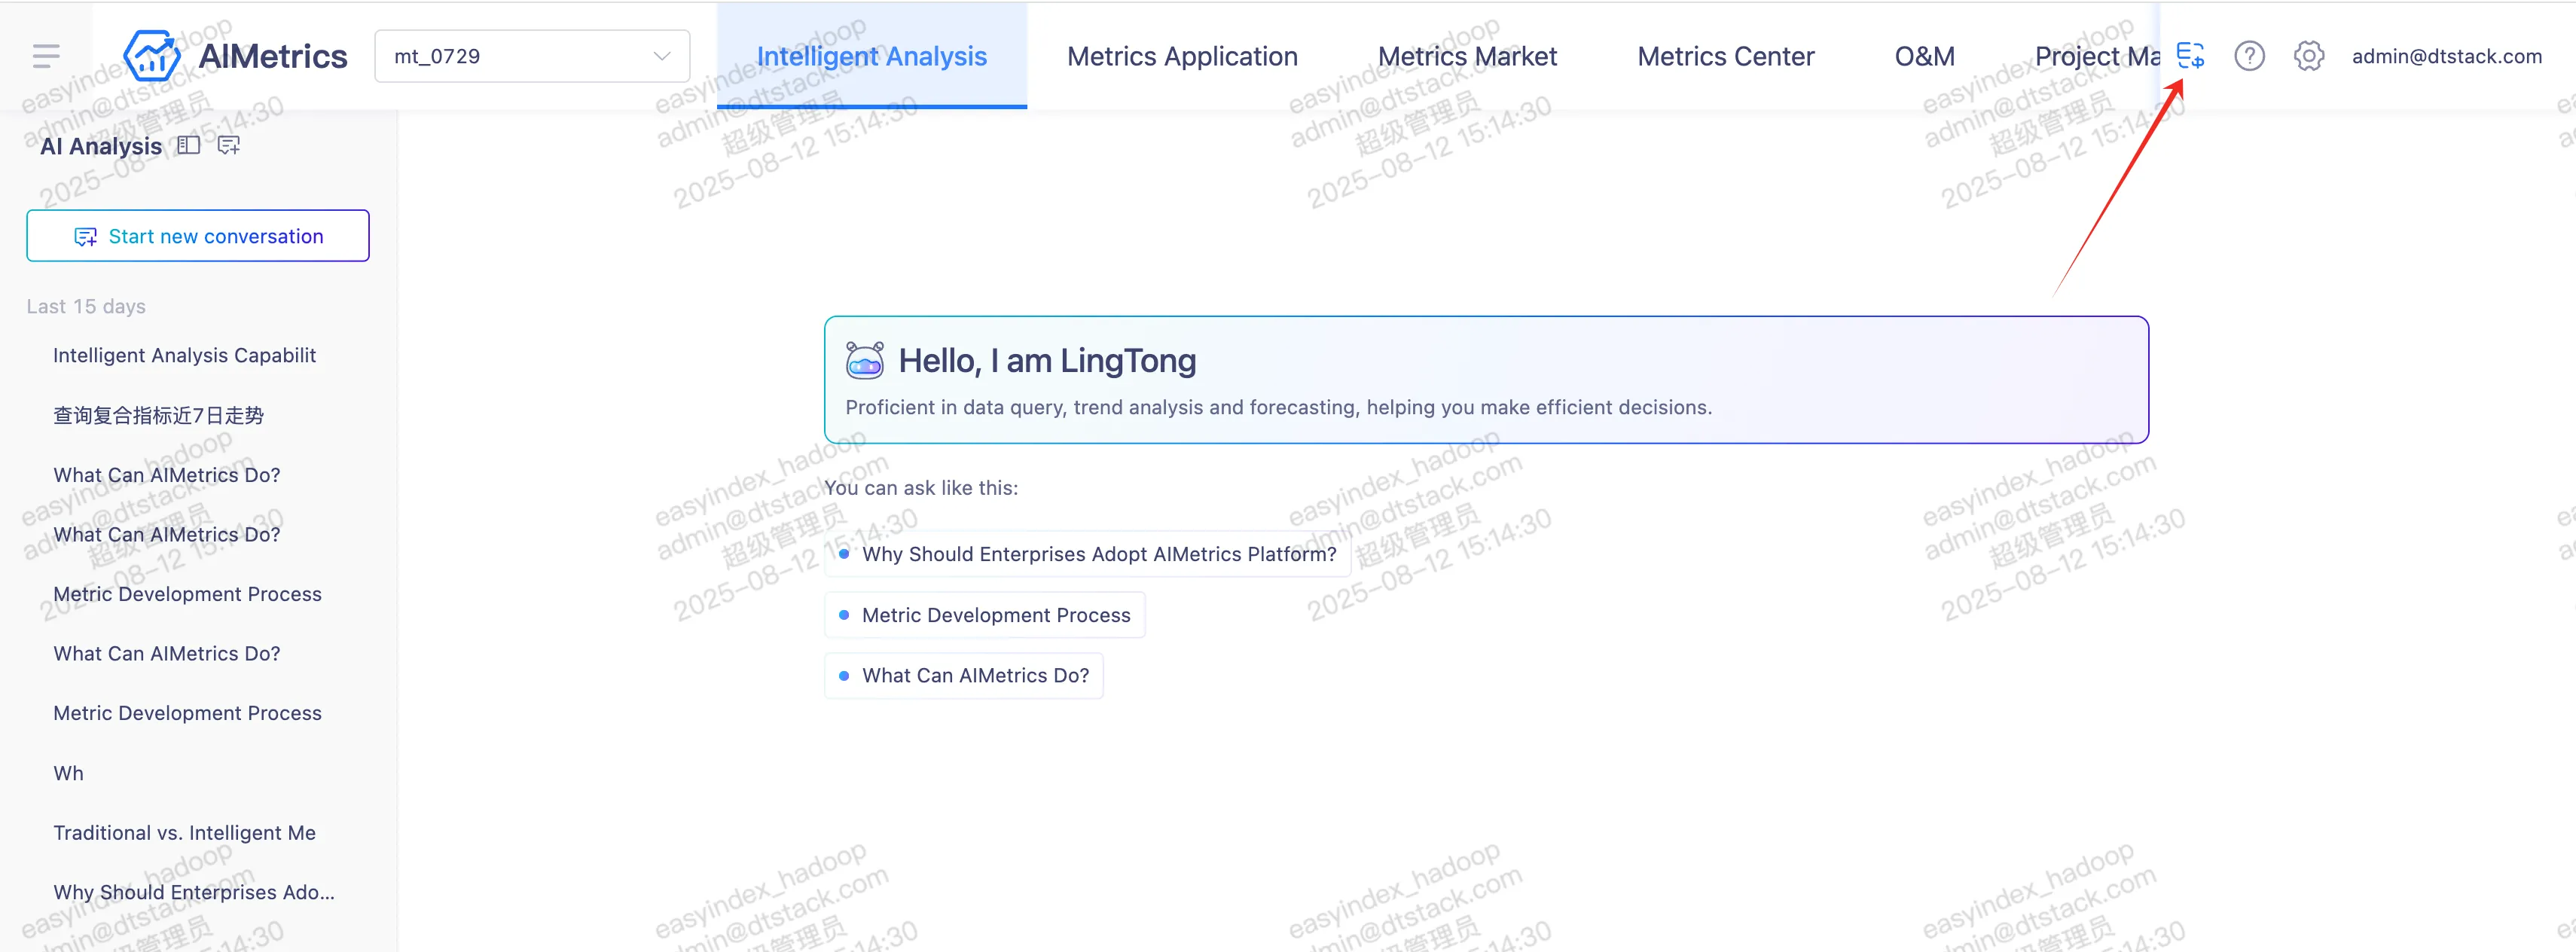The width and height of the screenshot is (2576, 952).
Task: Click the blue icon indicated by red arrow
Action: [x=2190, y=56]
